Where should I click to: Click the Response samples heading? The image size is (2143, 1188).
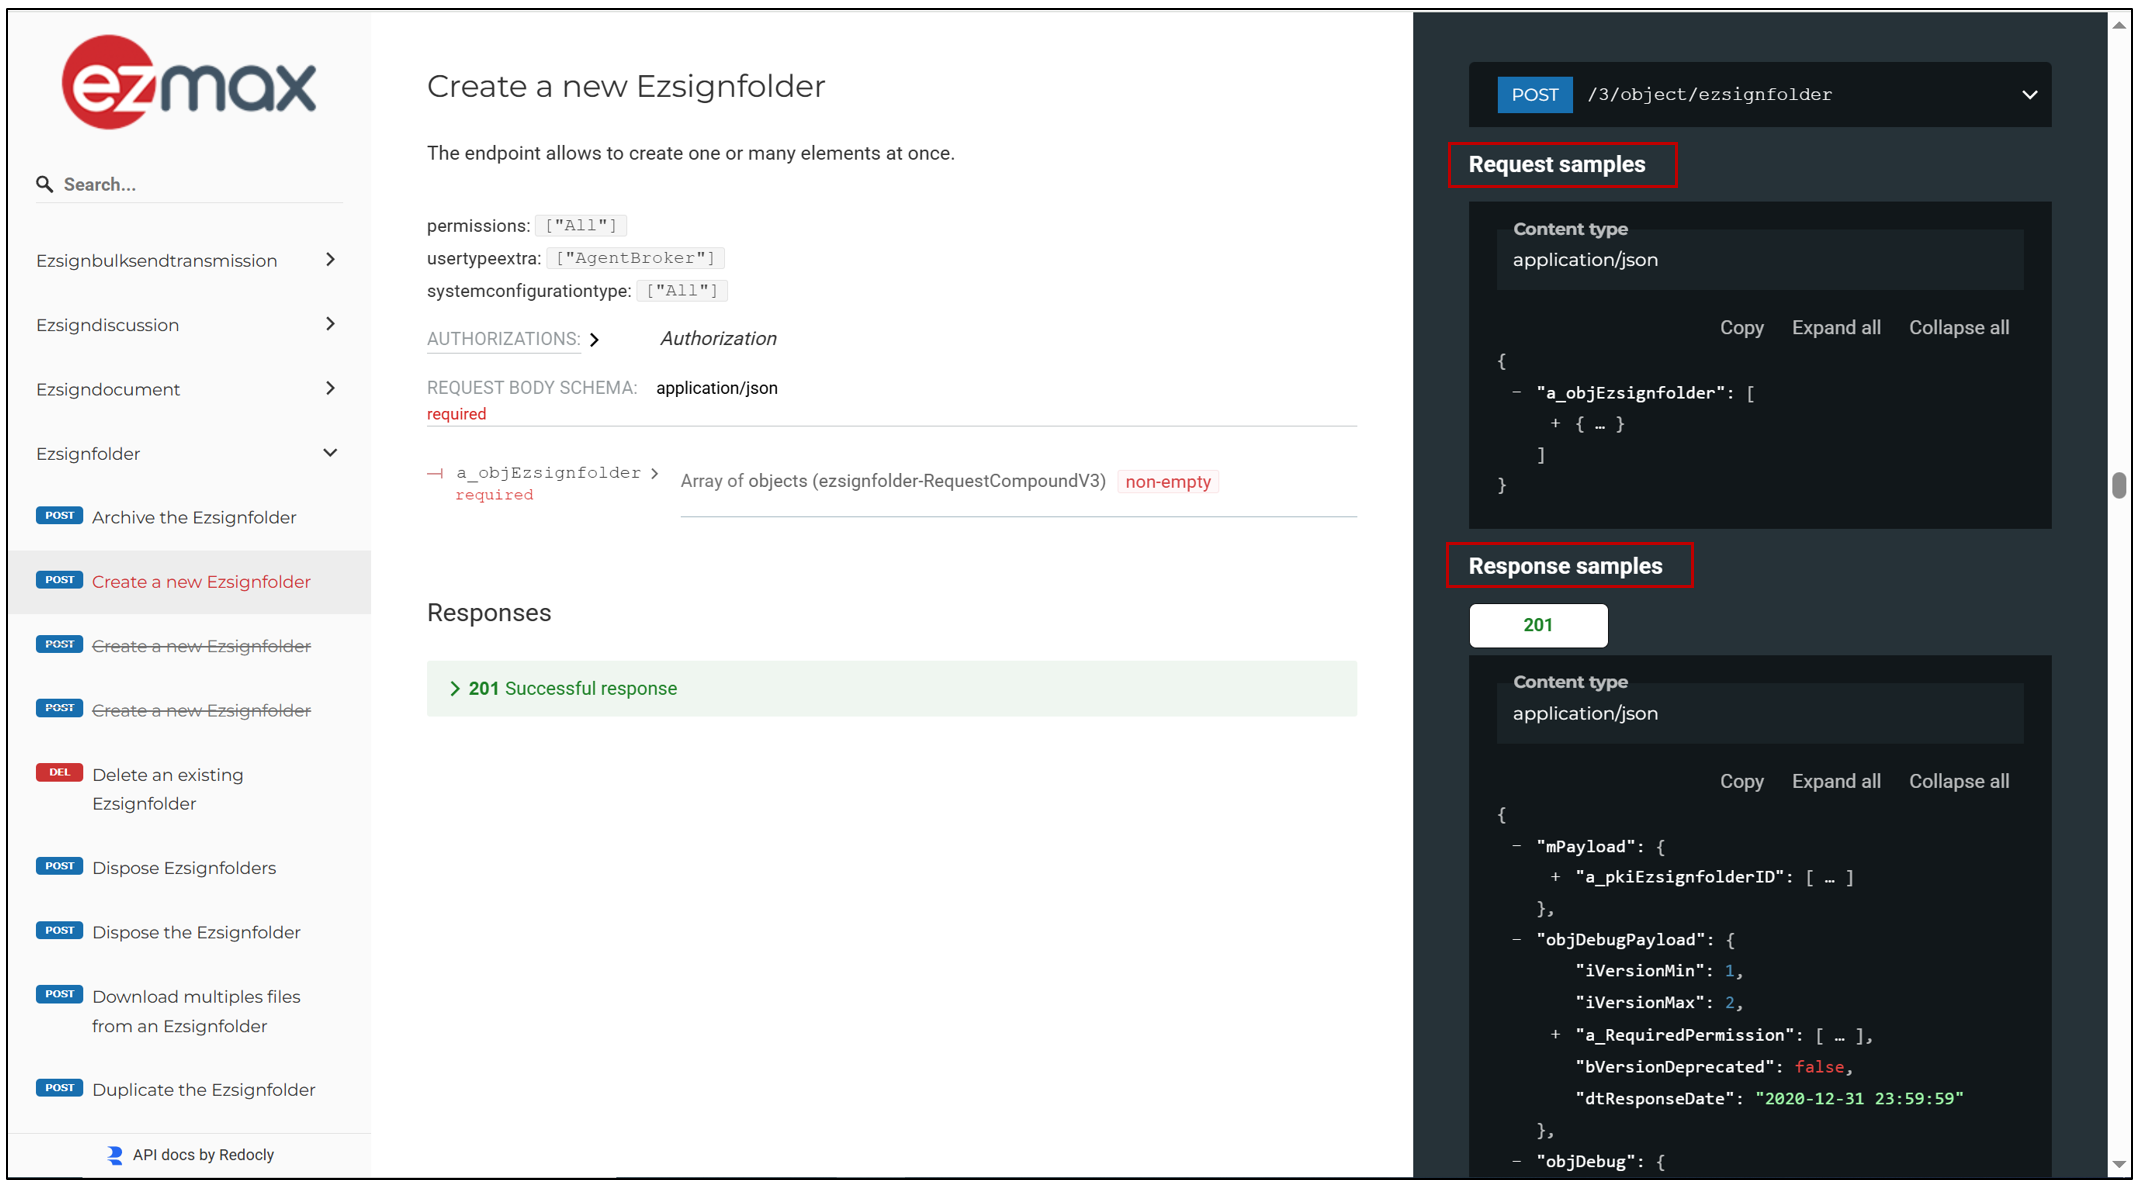[x=1565, y=566]
